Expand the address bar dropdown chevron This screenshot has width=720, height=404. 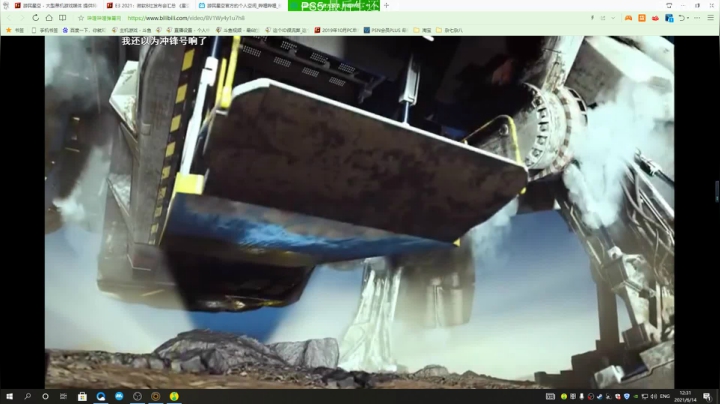tap(613, 18)
